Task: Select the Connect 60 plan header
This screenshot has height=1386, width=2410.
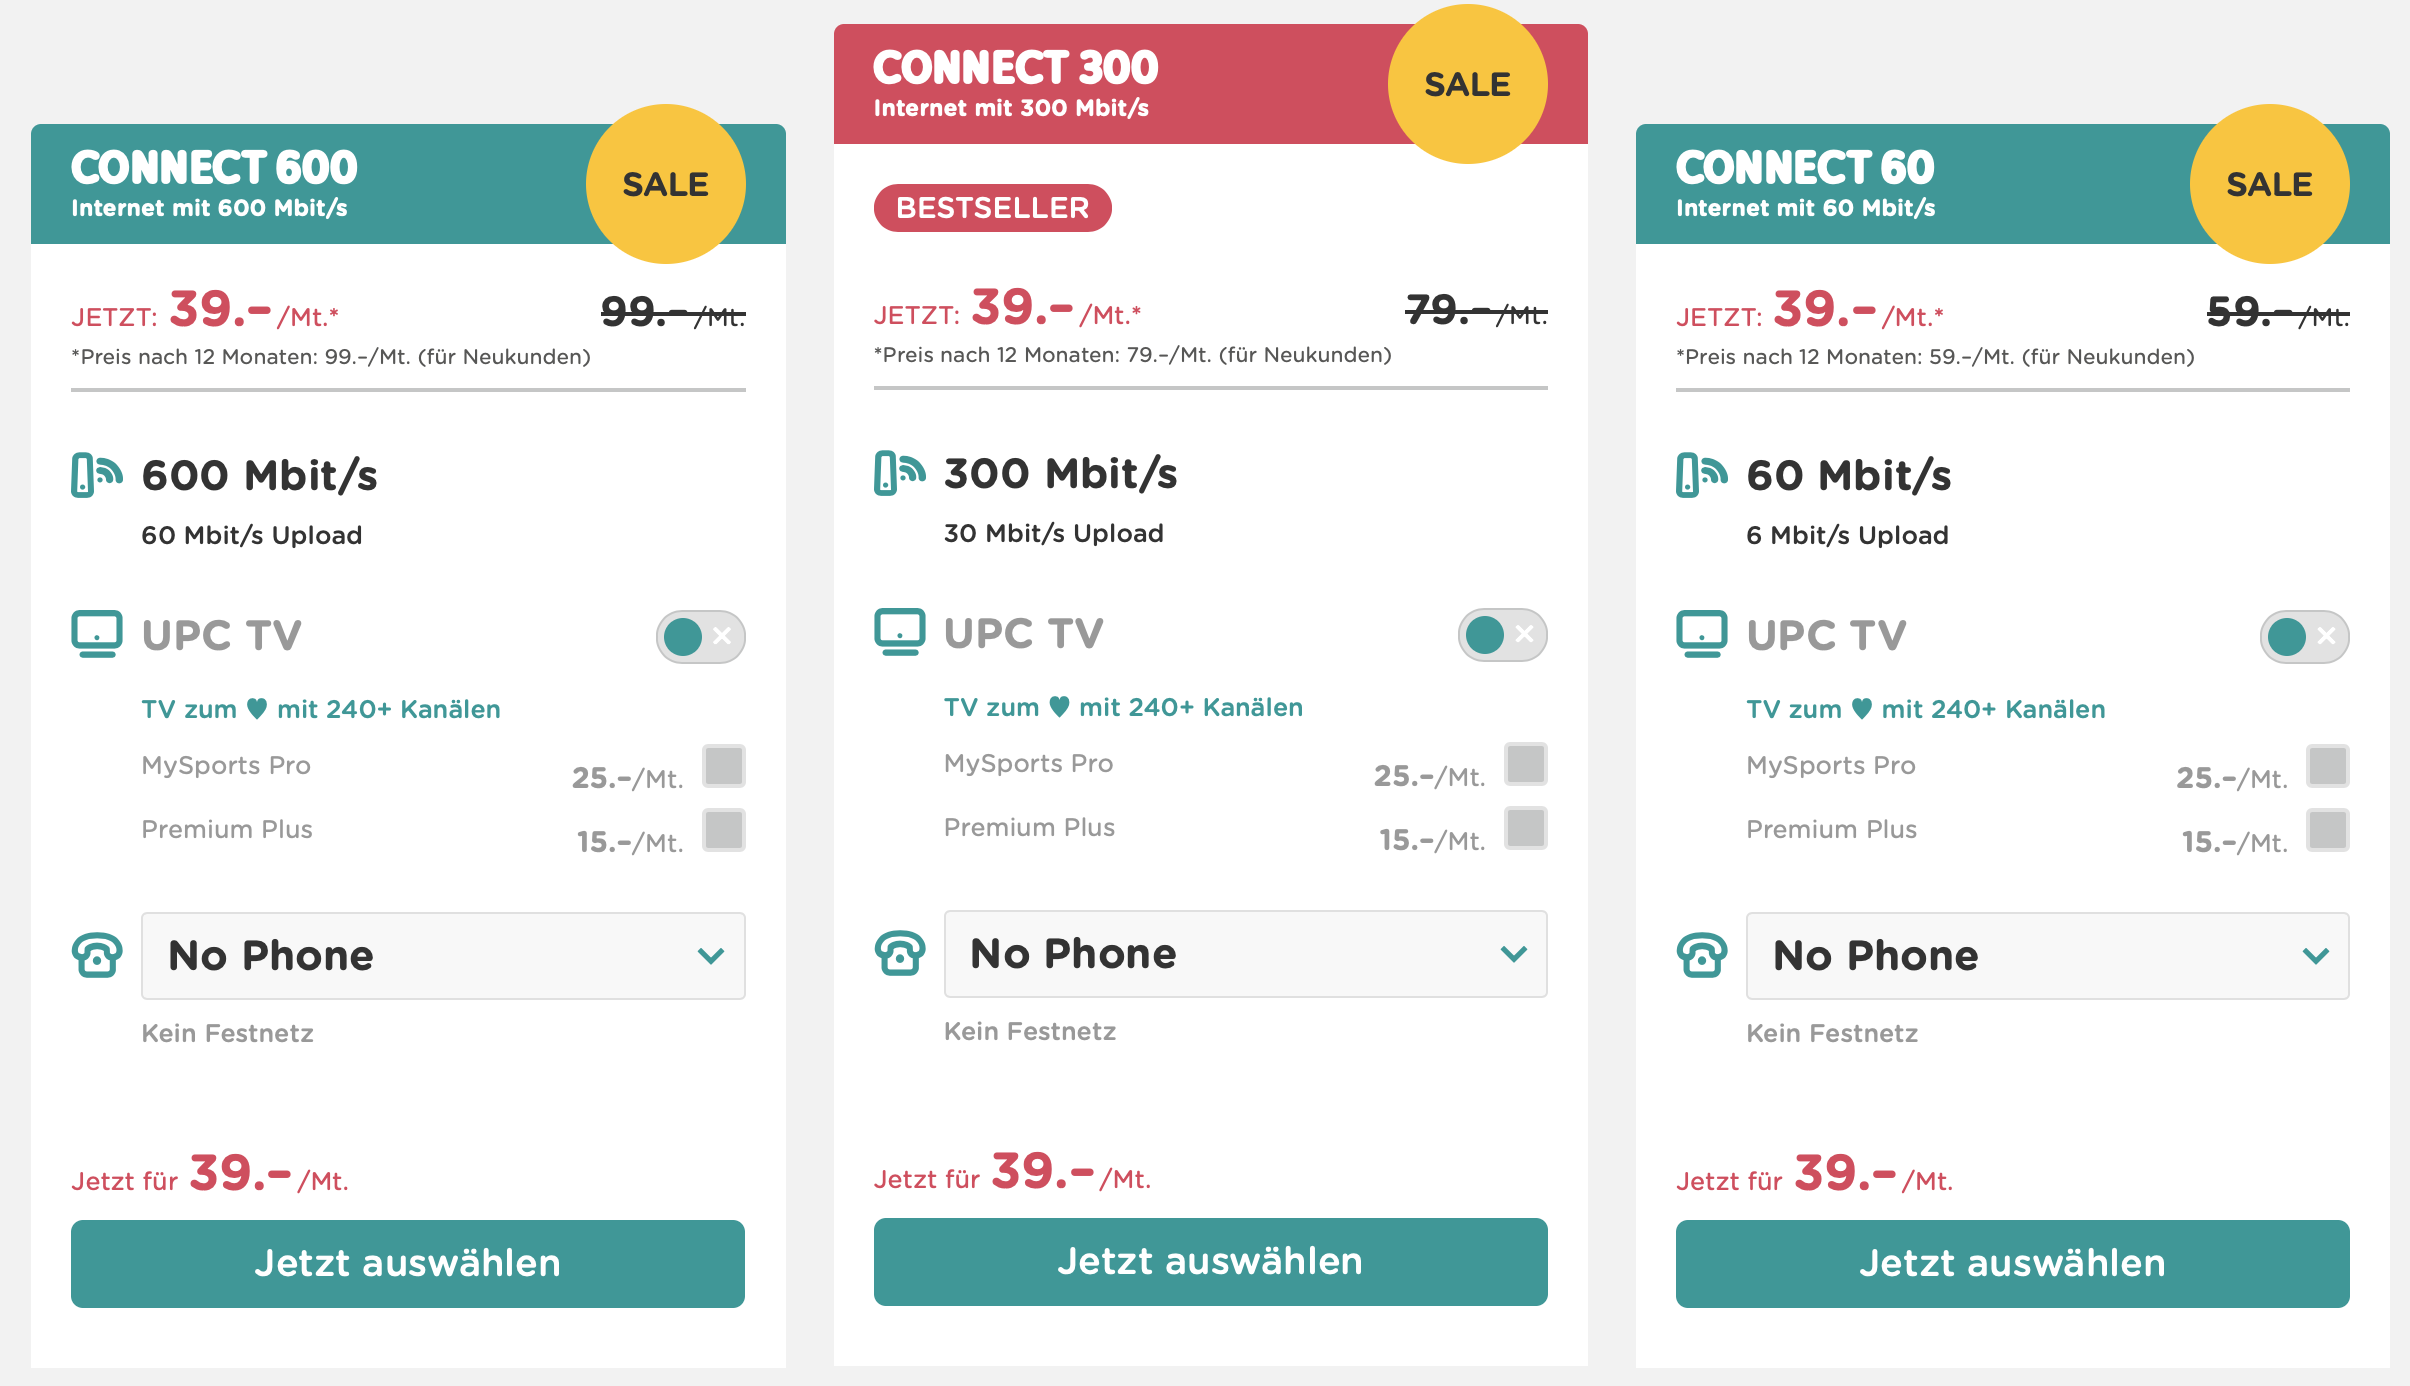Action: tap(1900, 184)
